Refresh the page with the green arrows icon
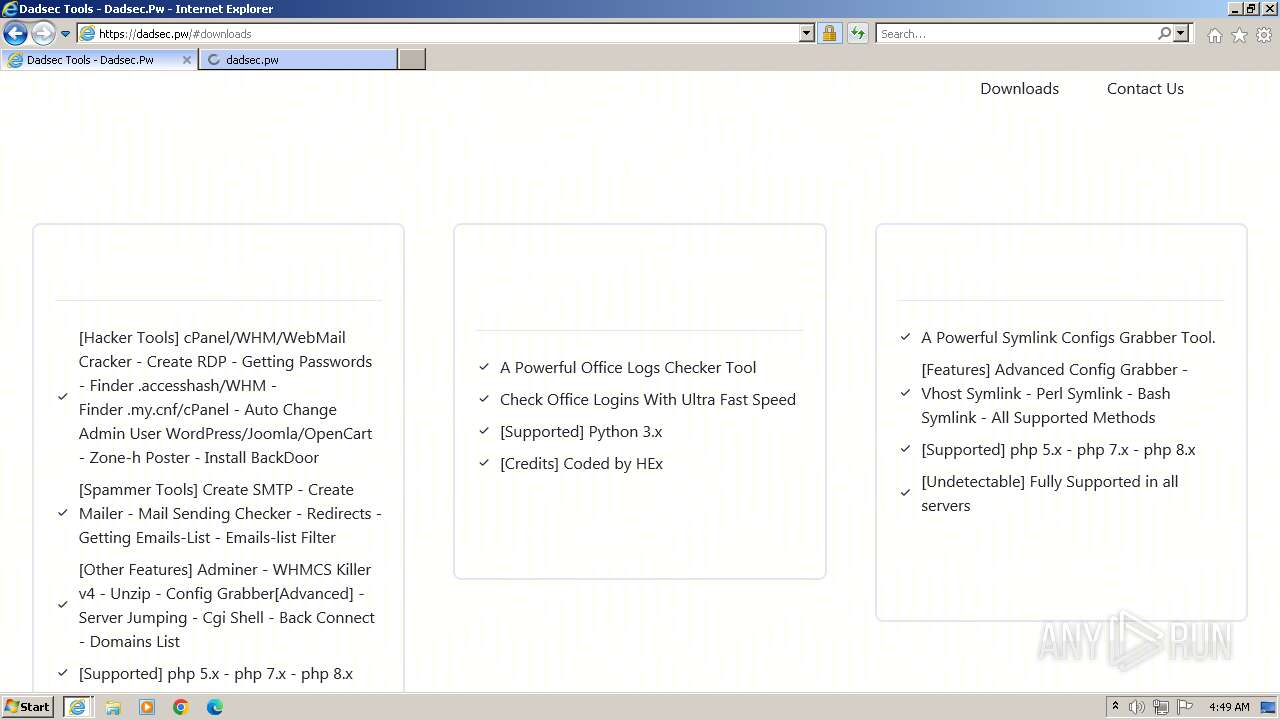Viewport: 1280px width, 720px height. click(858, 34)
